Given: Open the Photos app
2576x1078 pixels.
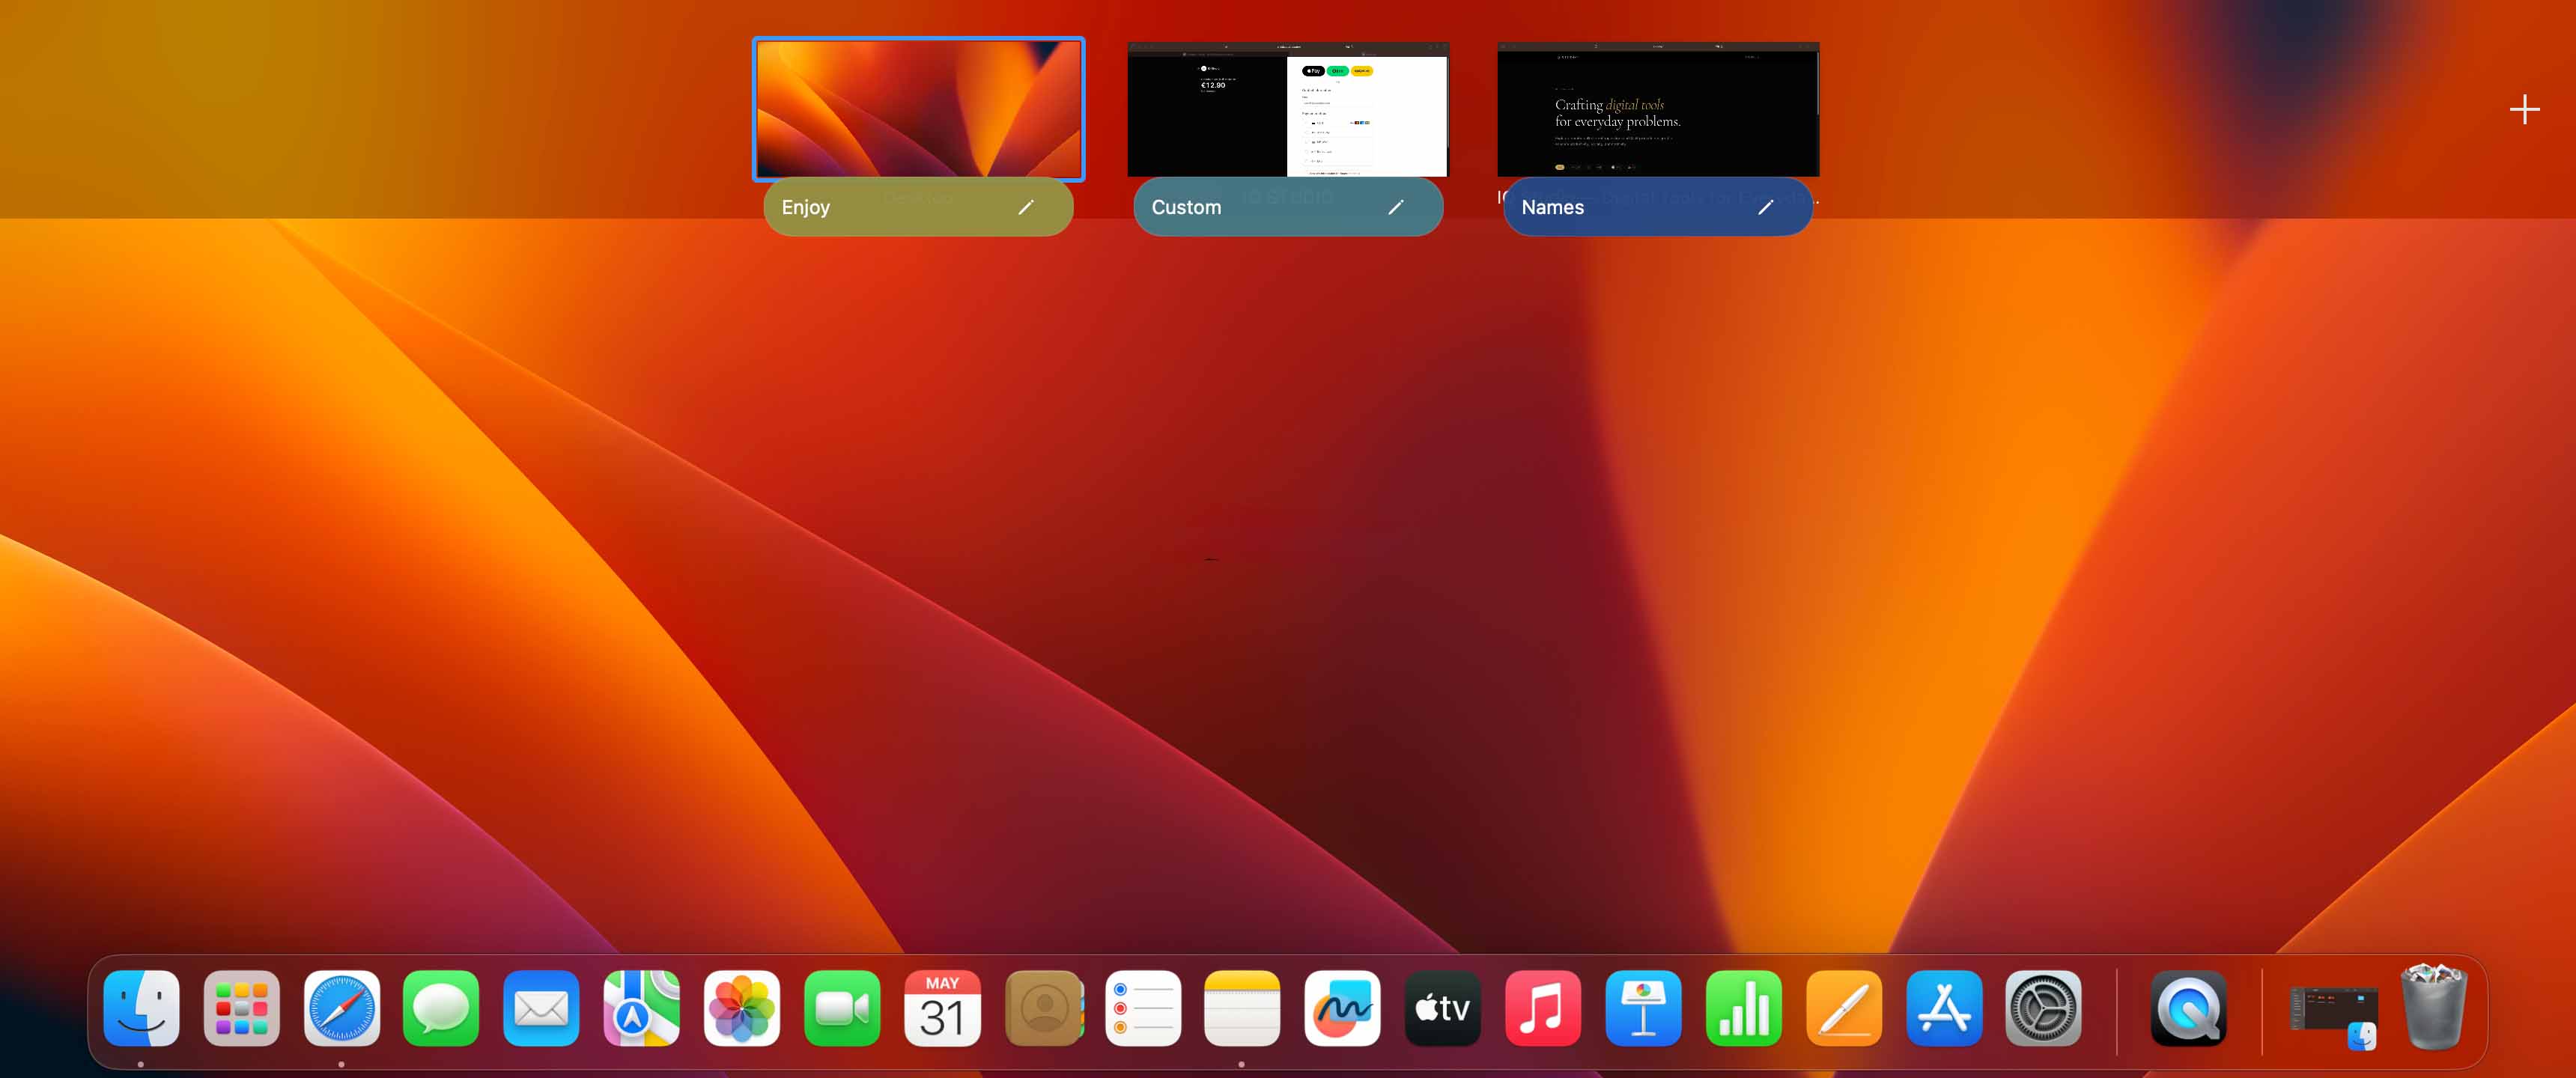Looking at the screenshot, I should (x=741, y=1008).
